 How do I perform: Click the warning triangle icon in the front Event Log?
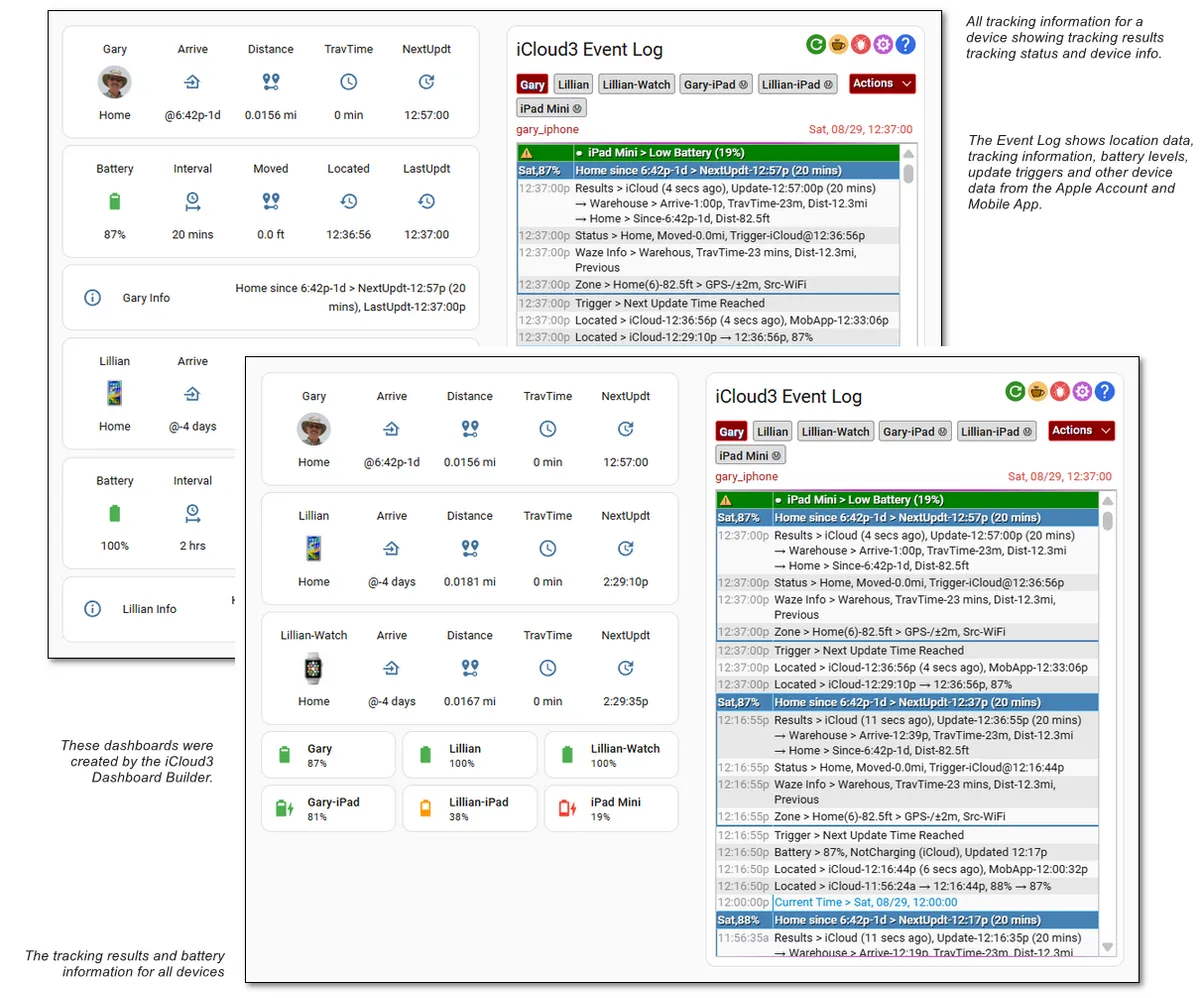726,500
